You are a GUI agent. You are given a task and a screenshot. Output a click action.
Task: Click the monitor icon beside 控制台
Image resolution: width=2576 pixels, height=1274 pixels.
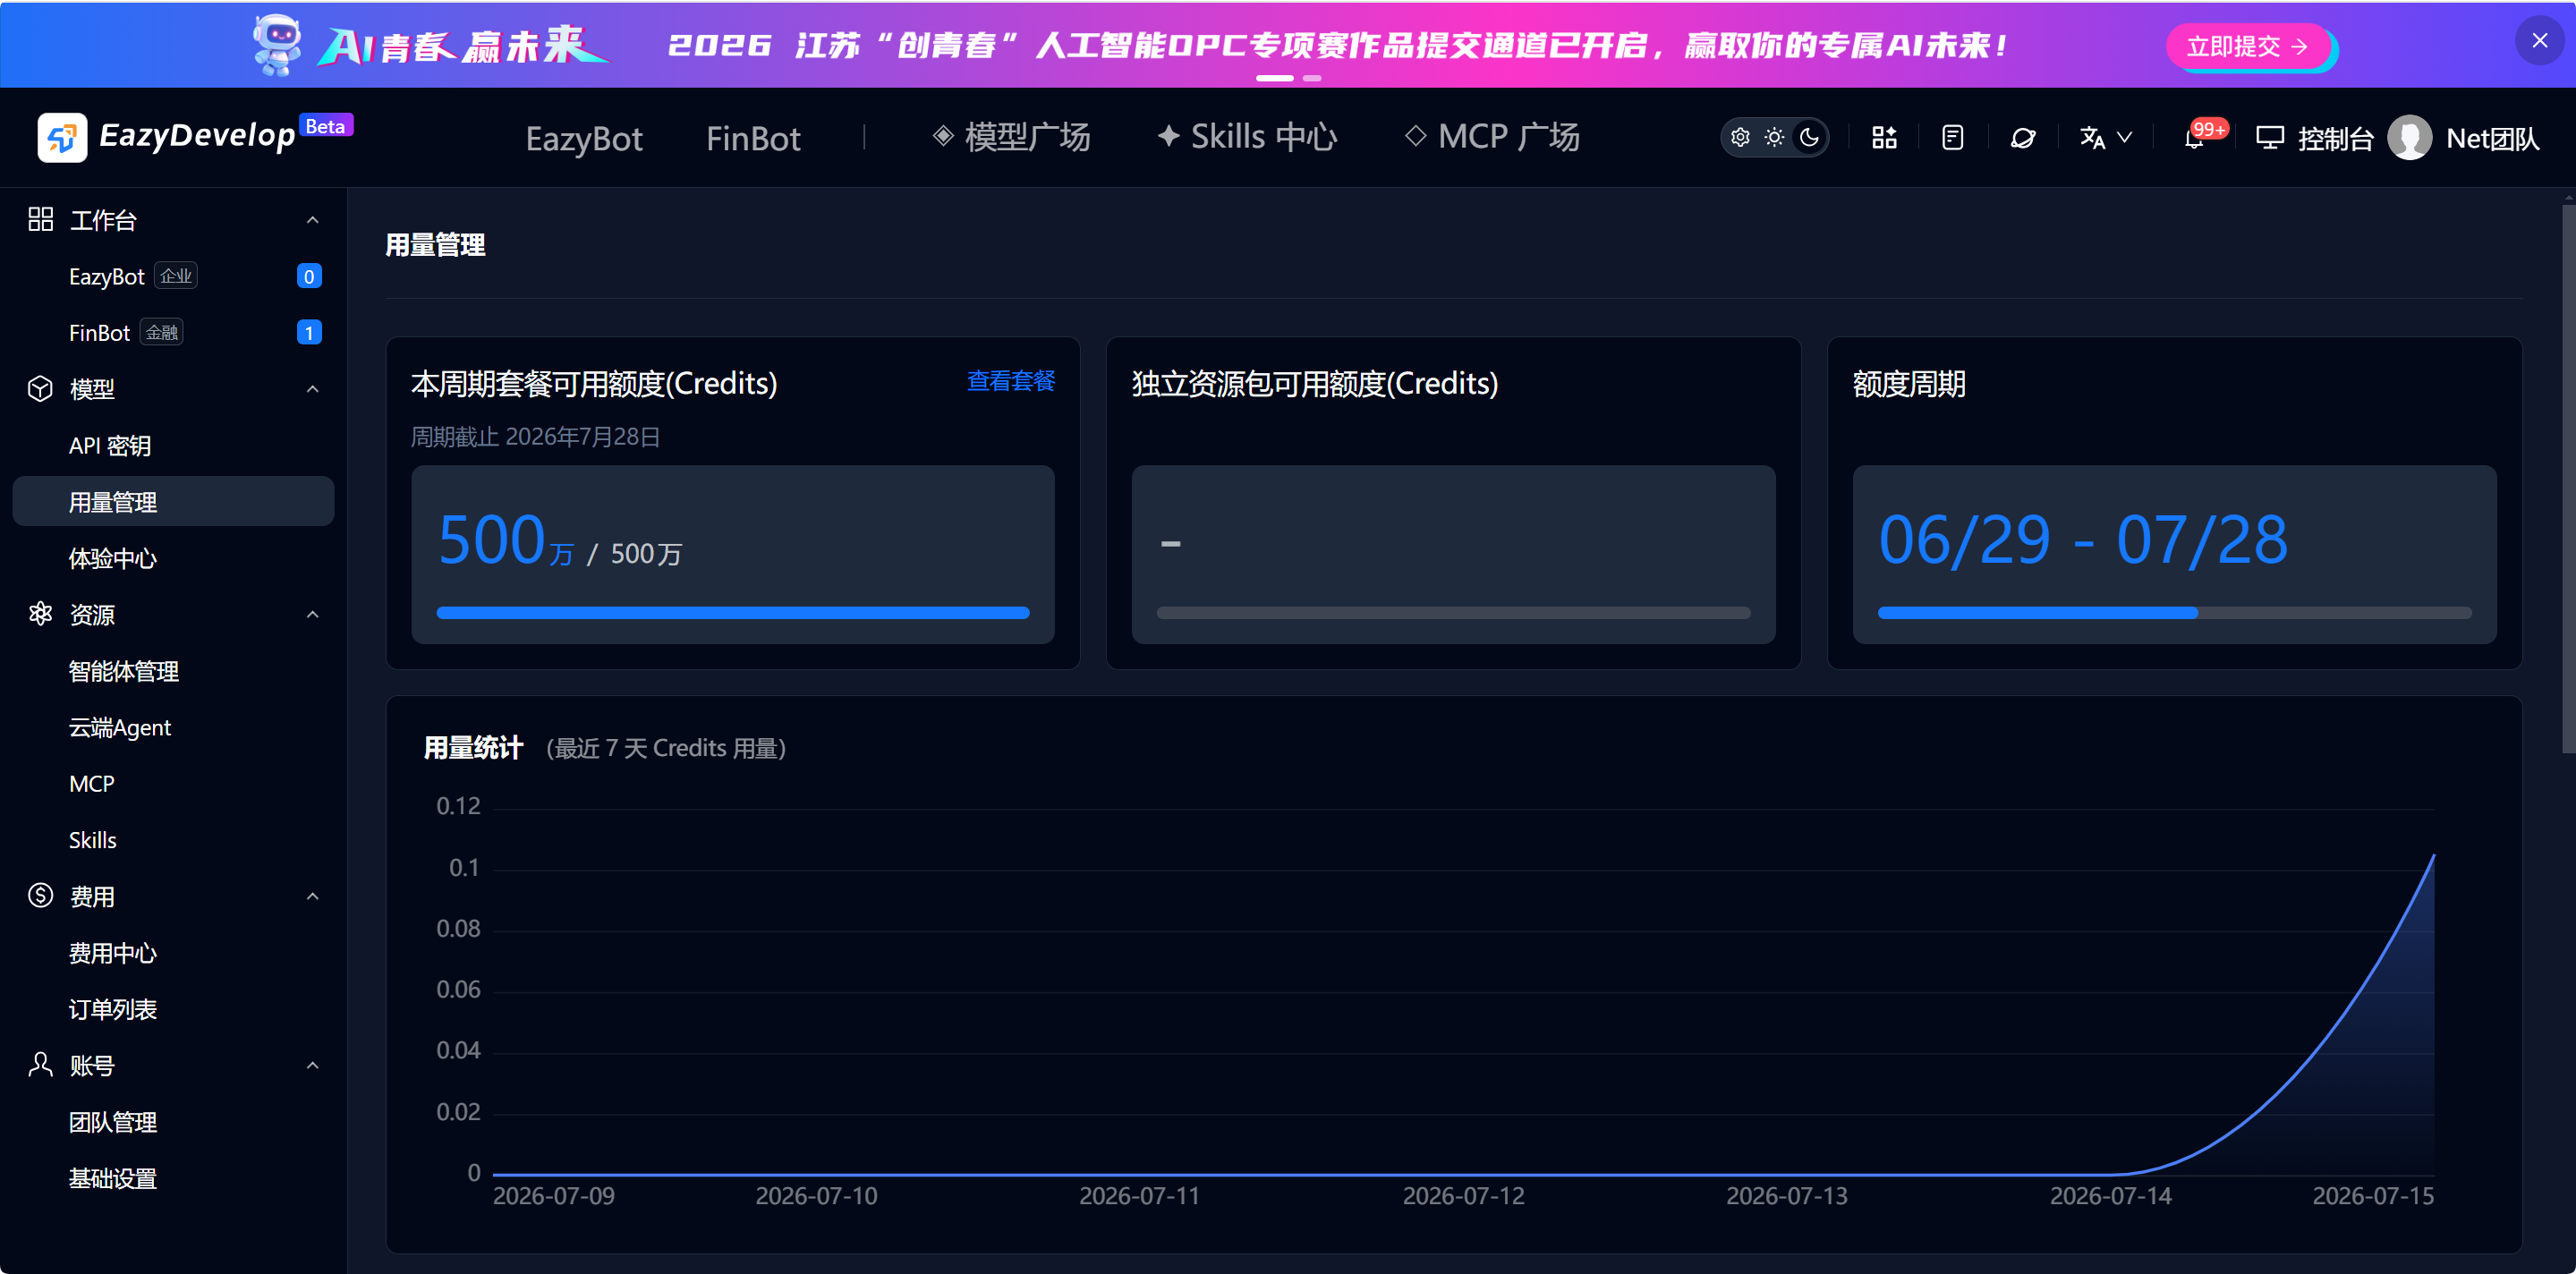pos(2269,138)
